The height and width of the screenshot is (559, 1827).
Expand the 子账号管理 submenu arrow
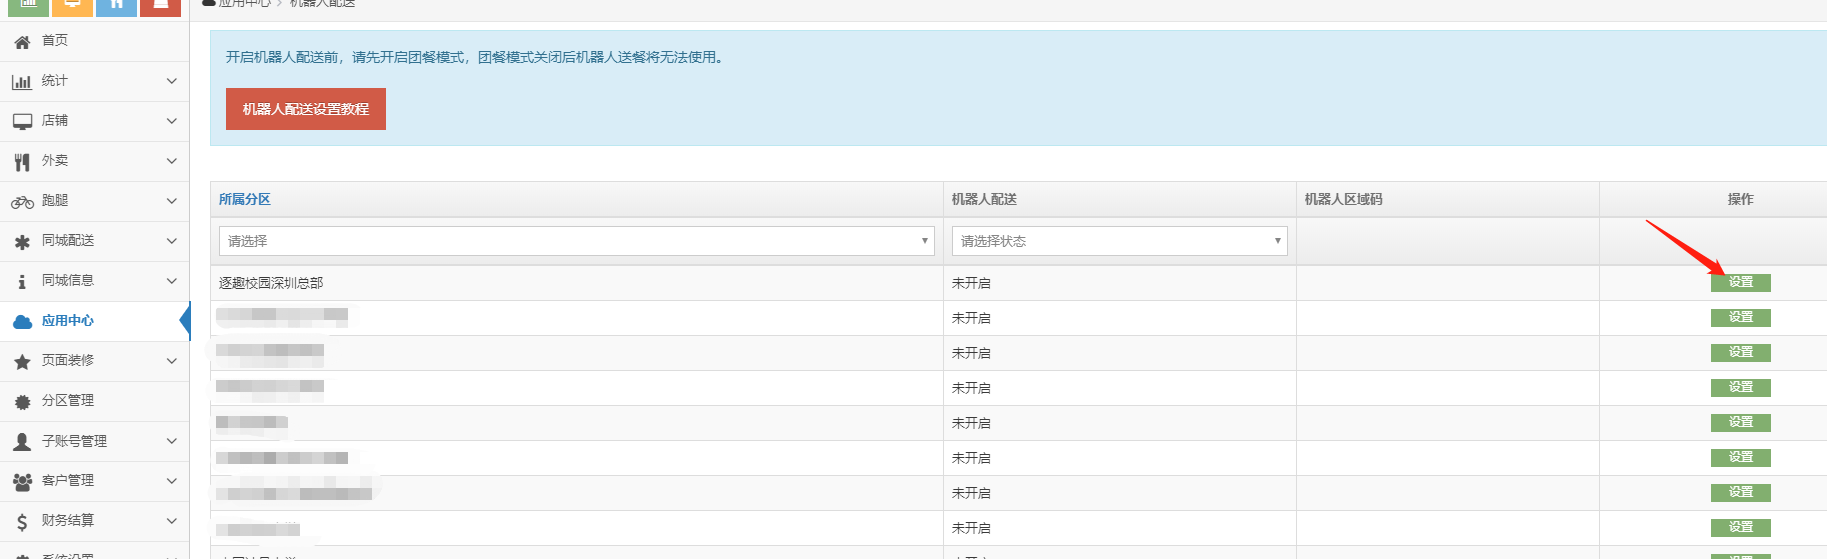(x=171, y=441)
